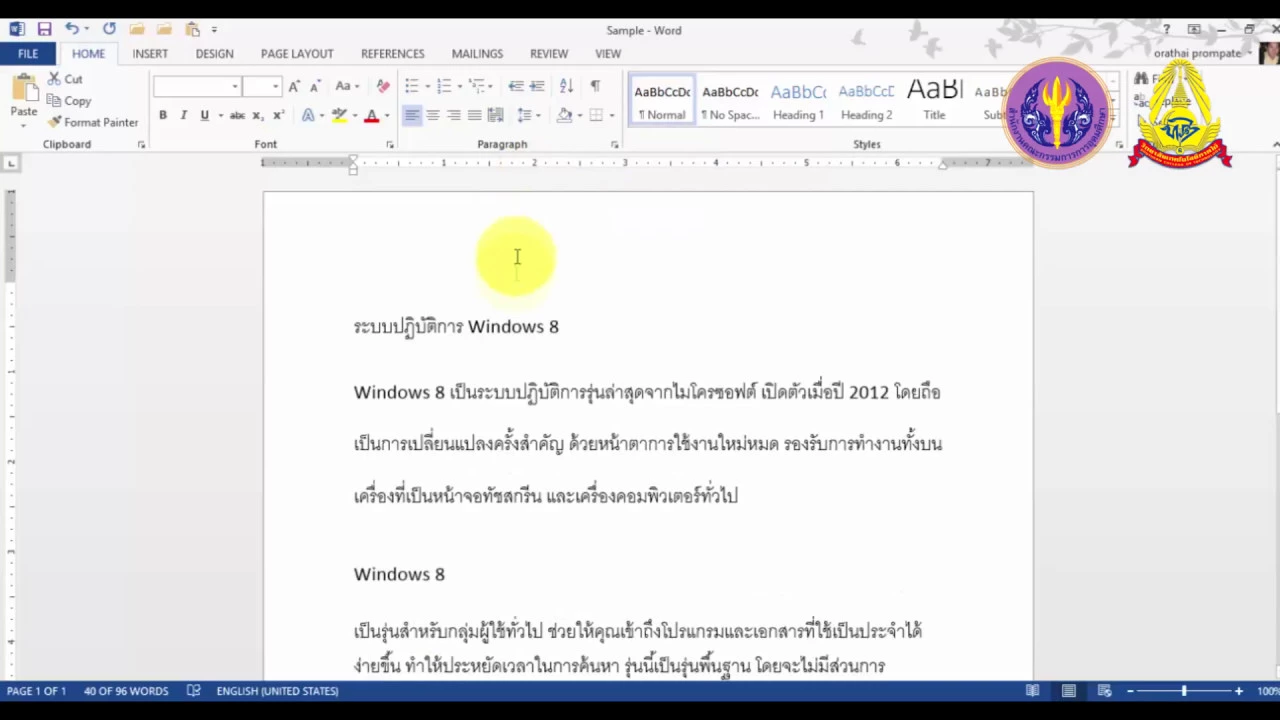
Task: Apply strikethrough to text
Action: click(x=237, y=115)
